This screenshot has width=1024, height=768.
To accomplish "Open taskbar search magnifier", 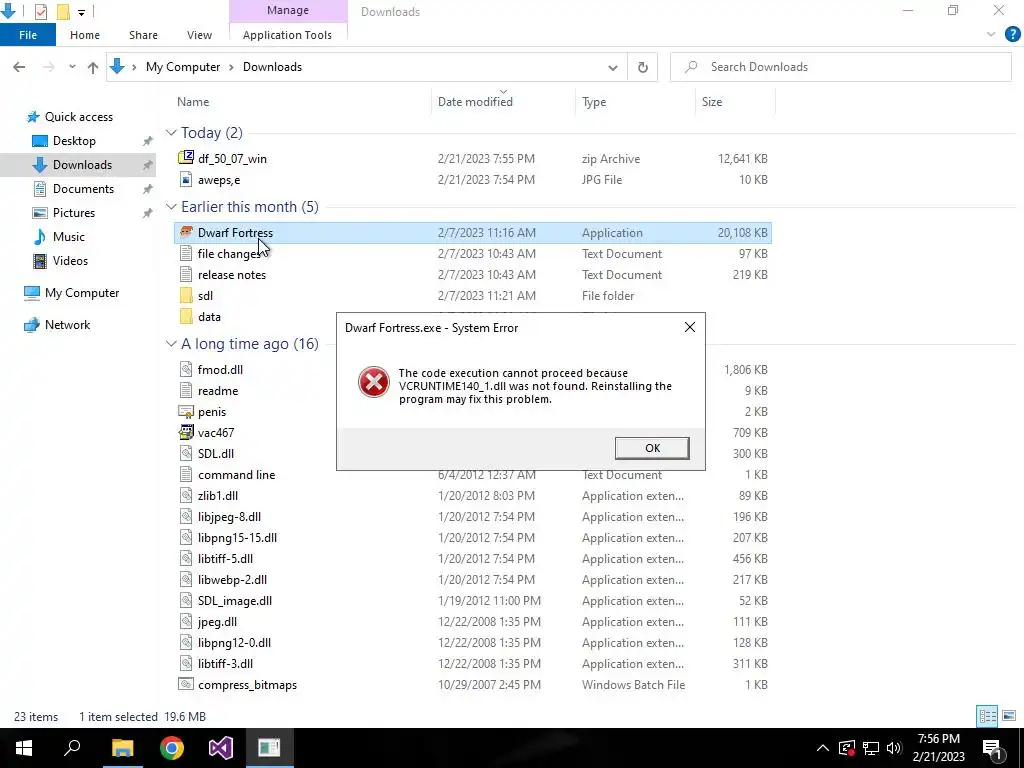I will click(x=72, y=748).
